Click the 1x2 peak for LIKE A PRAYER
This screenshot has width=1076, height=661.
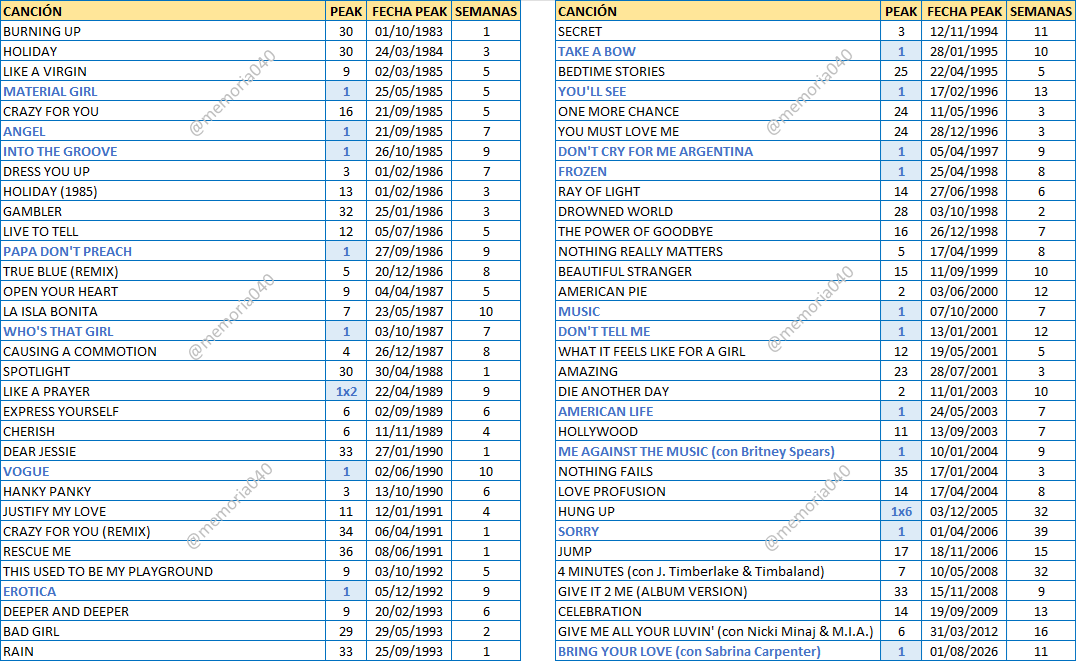coord(346,391)
